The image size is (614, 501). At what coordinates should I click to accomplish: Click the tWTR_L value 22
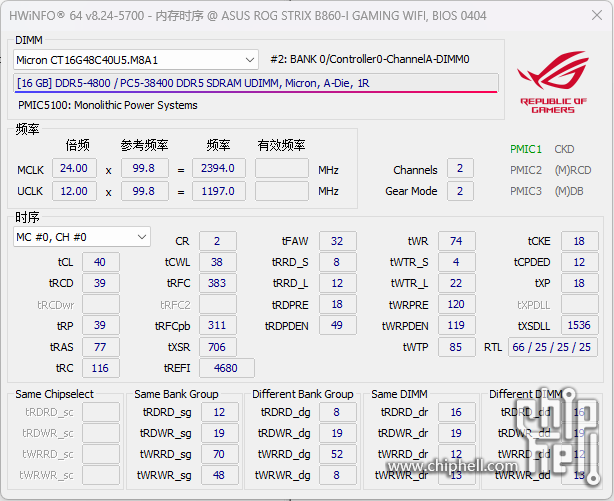point(457,283)
